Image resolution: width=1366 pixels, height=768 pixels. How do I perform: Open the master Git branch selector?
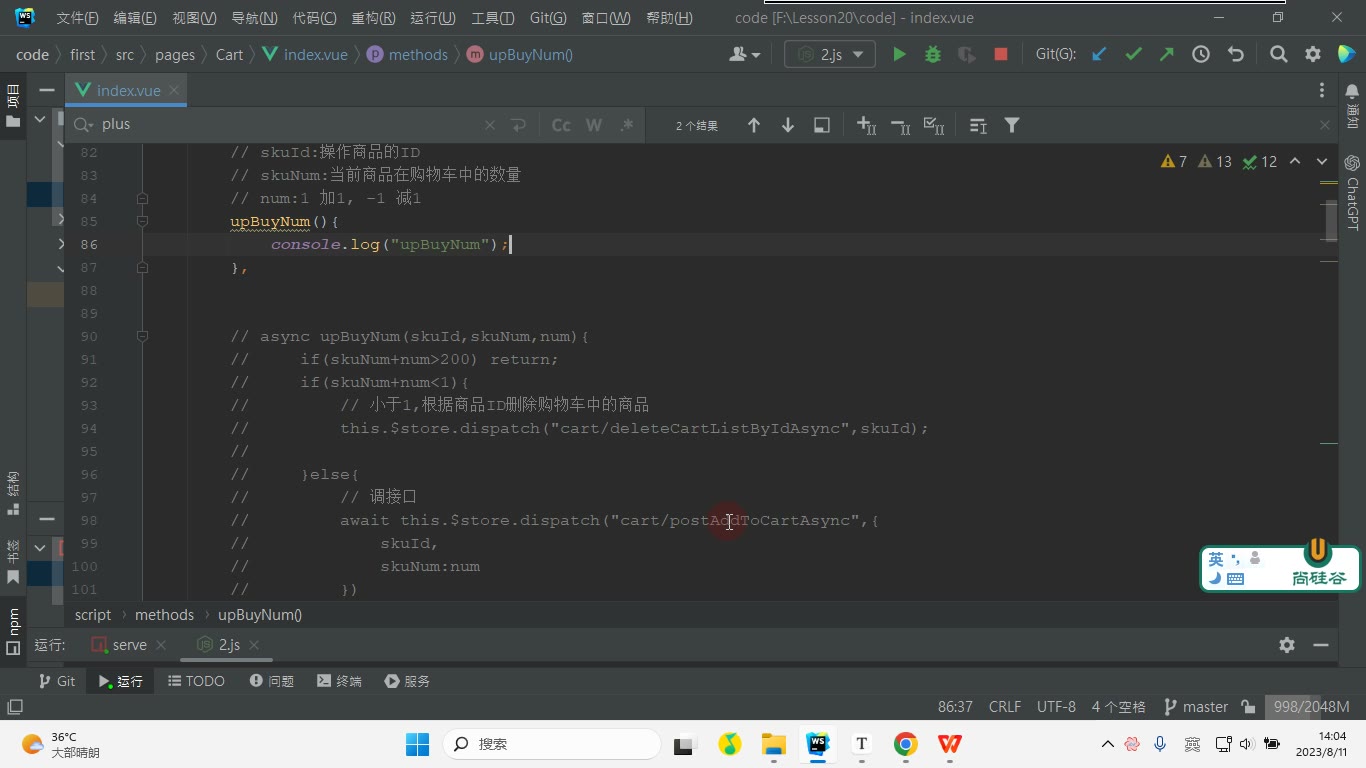(x=1196, y=707)
